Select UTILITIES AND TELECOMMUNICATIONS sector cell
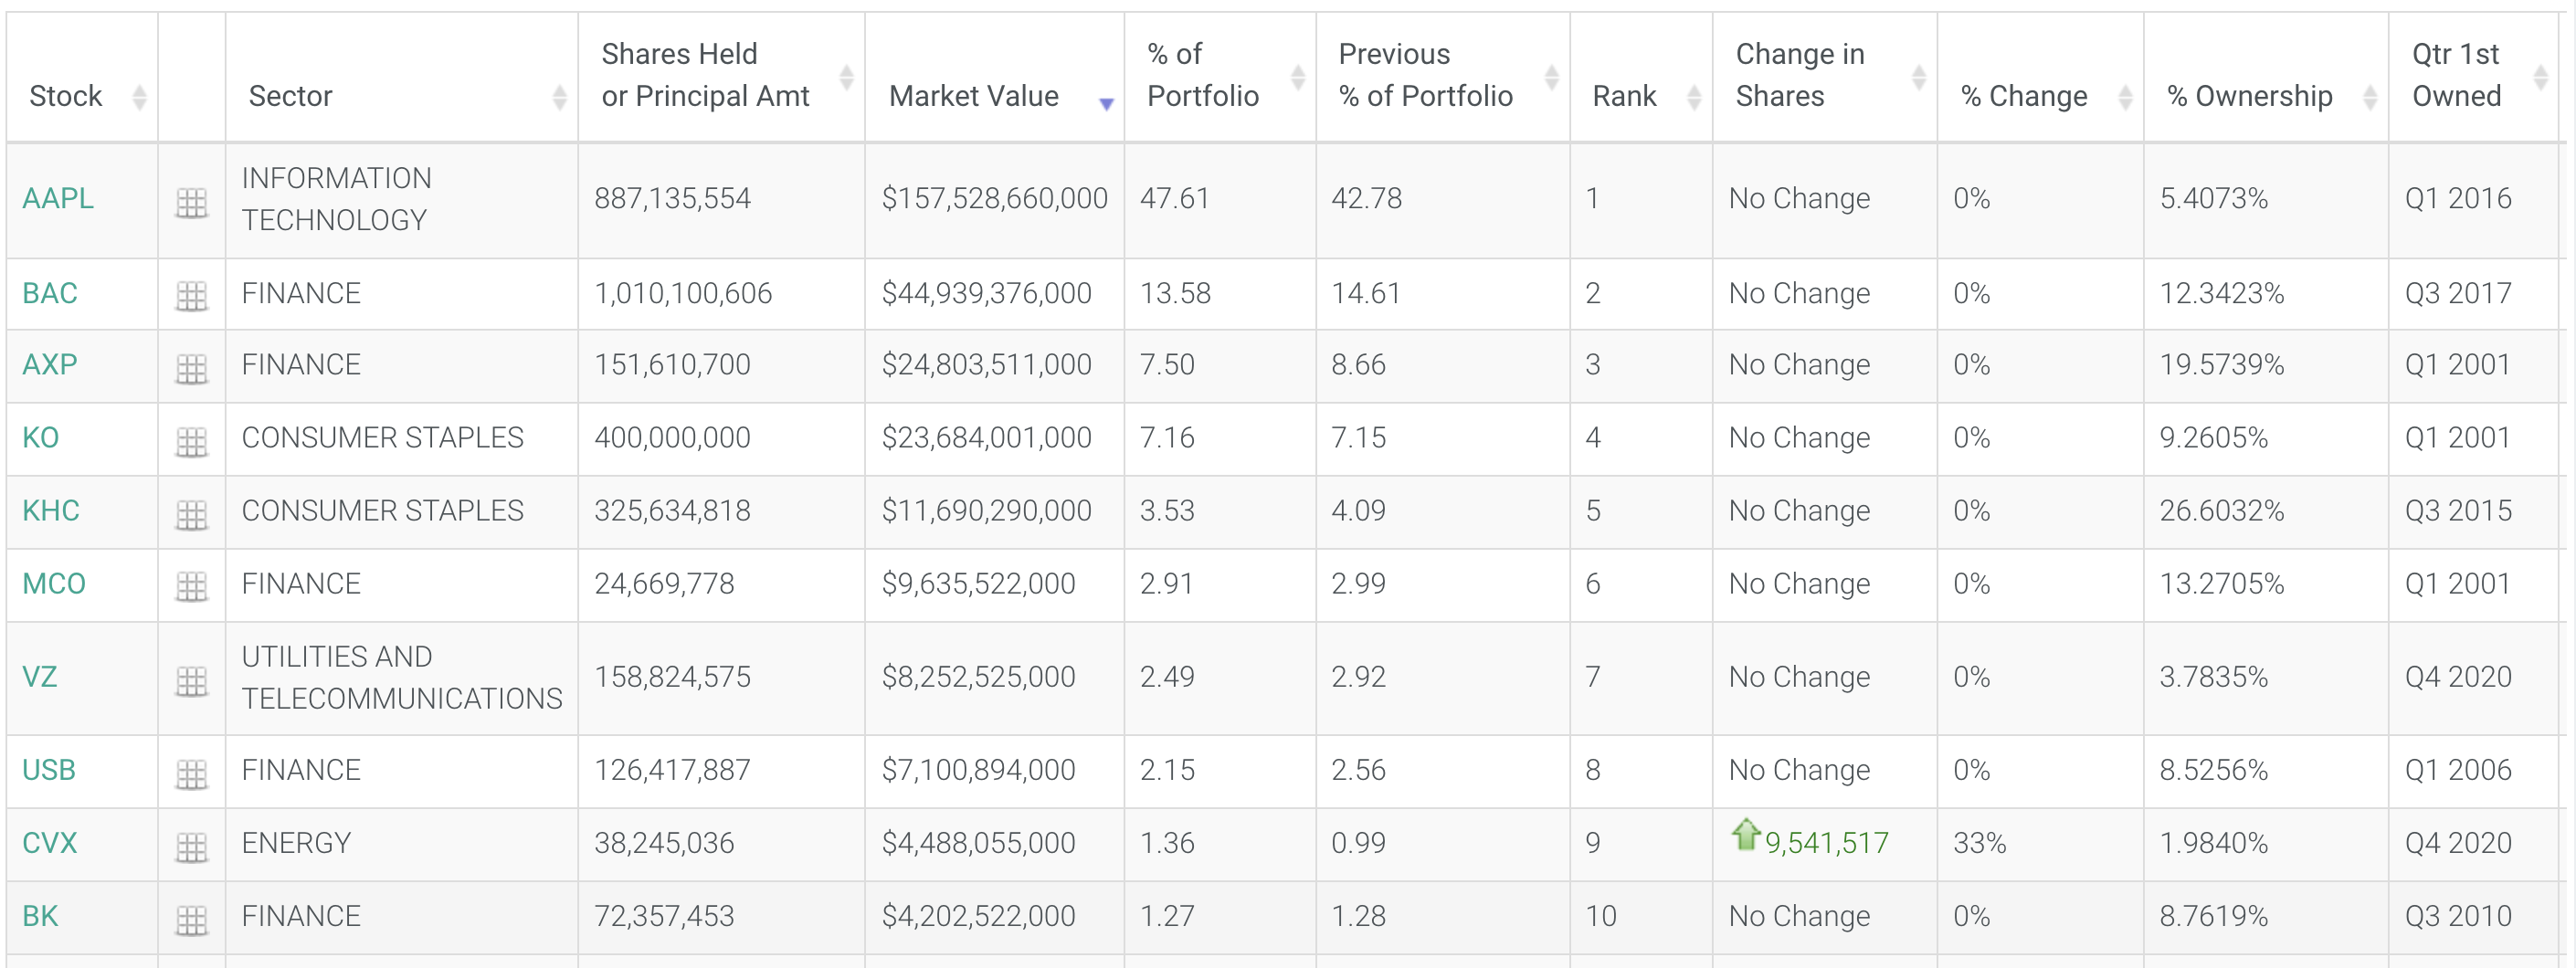 402,677
